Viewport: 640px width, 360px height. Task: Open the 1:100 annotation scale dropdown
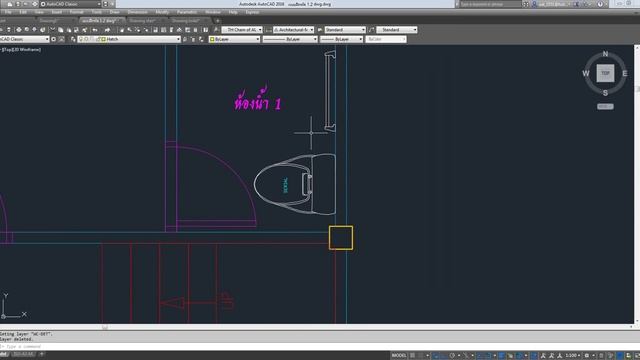573,356
